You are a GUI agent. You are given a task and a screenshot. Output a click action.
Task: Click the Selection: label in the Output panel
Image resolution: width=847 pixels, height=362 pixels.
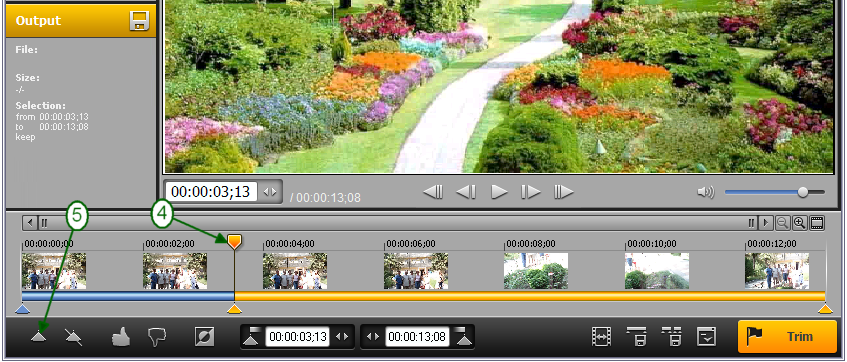click(41, 106)
